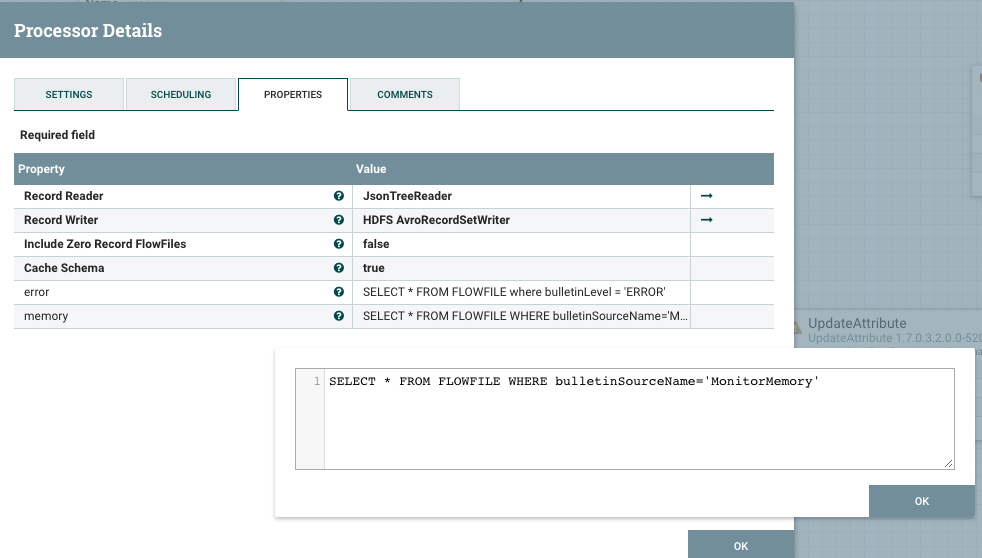Click help icon for Include Zero Record FlowFiles

(339, 244)
